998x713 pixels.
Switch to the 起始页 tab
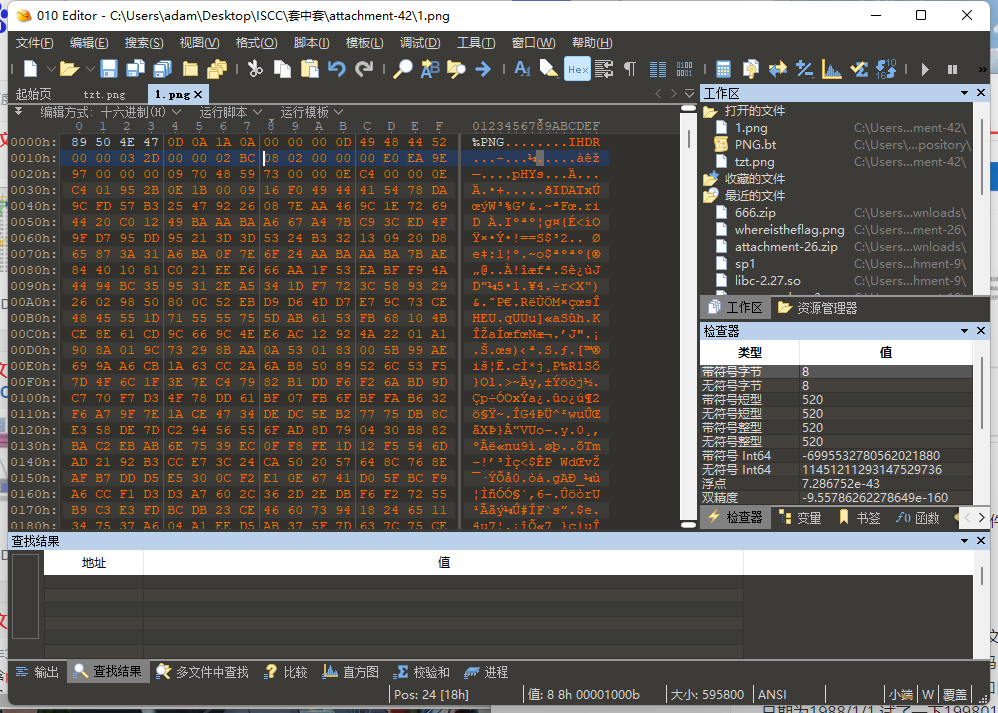(x=33, y=94)
